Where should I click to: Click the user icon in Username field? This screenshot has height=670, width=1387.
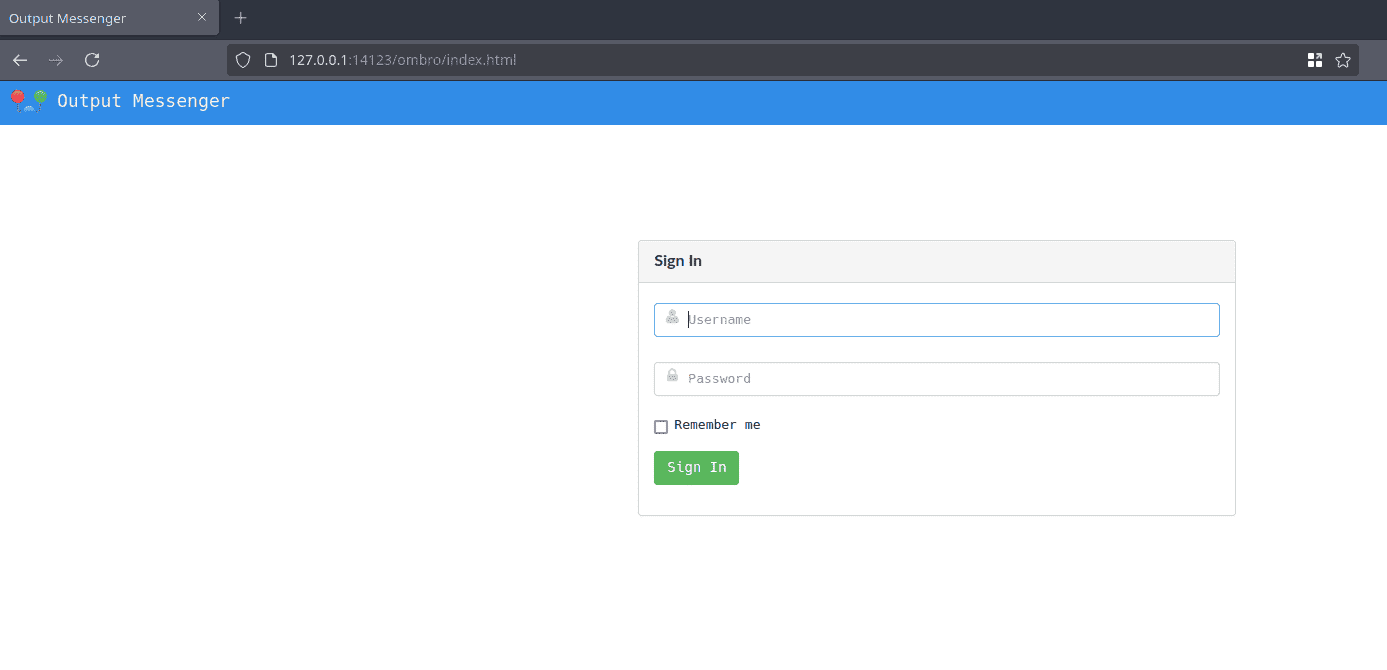[x=672, y=318]
